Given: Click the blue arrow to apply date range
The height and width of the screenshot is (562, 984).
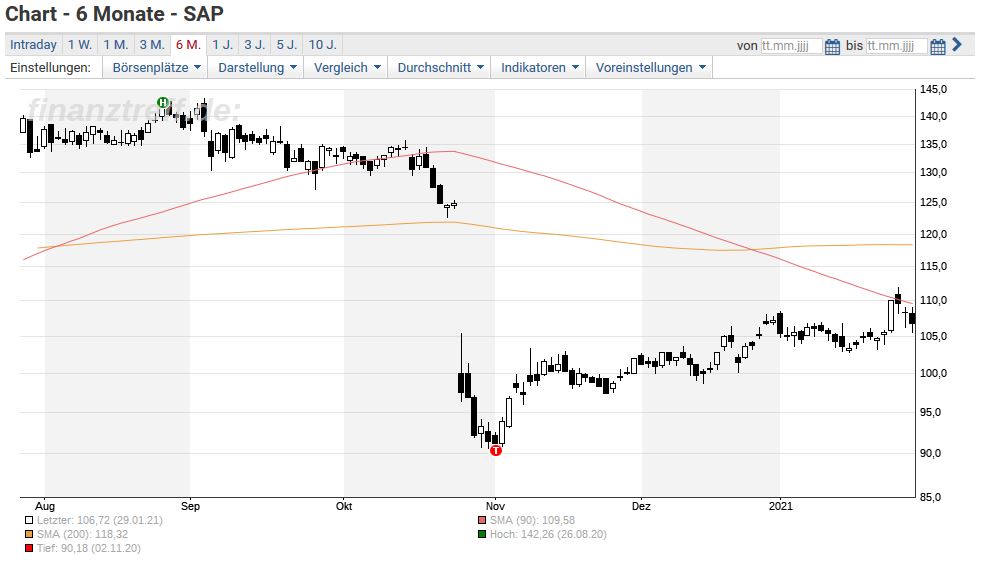Looking at the screenshot, I should [x=956, y=45].
